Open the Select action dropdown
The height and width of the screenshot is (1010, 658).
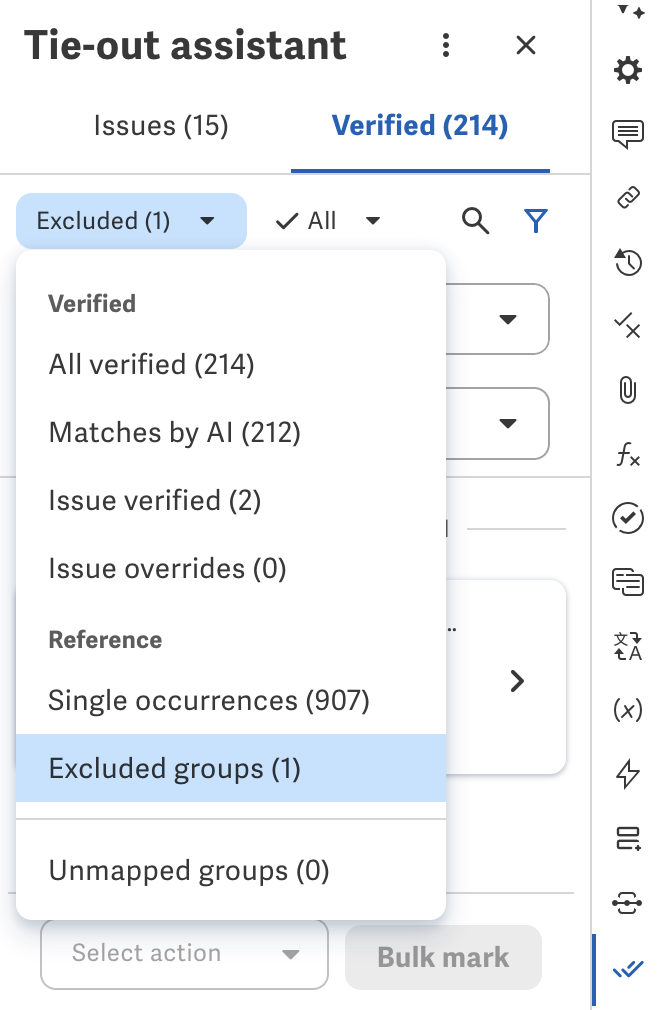[x=184, y=954]
